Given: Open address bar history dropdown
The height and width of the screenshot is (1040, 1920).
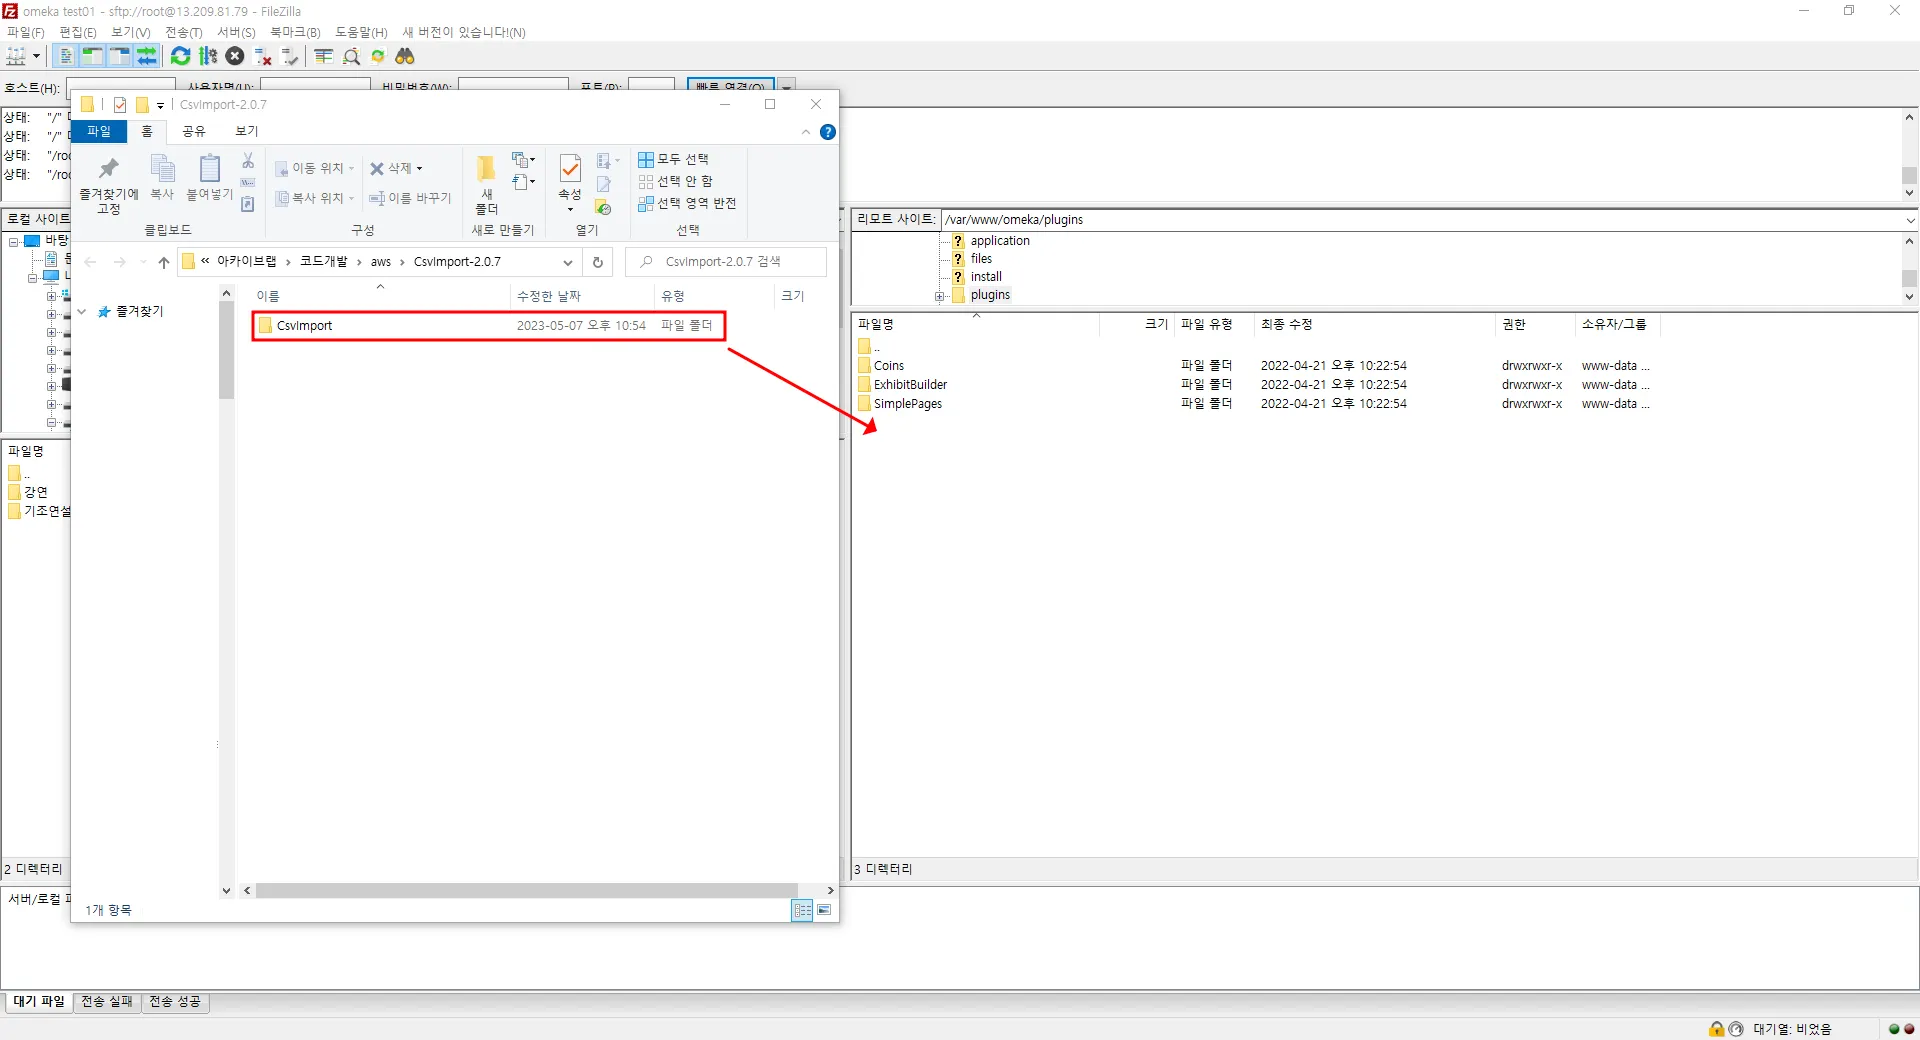Looking at the screenshot, I should click(x=568, y=262).
